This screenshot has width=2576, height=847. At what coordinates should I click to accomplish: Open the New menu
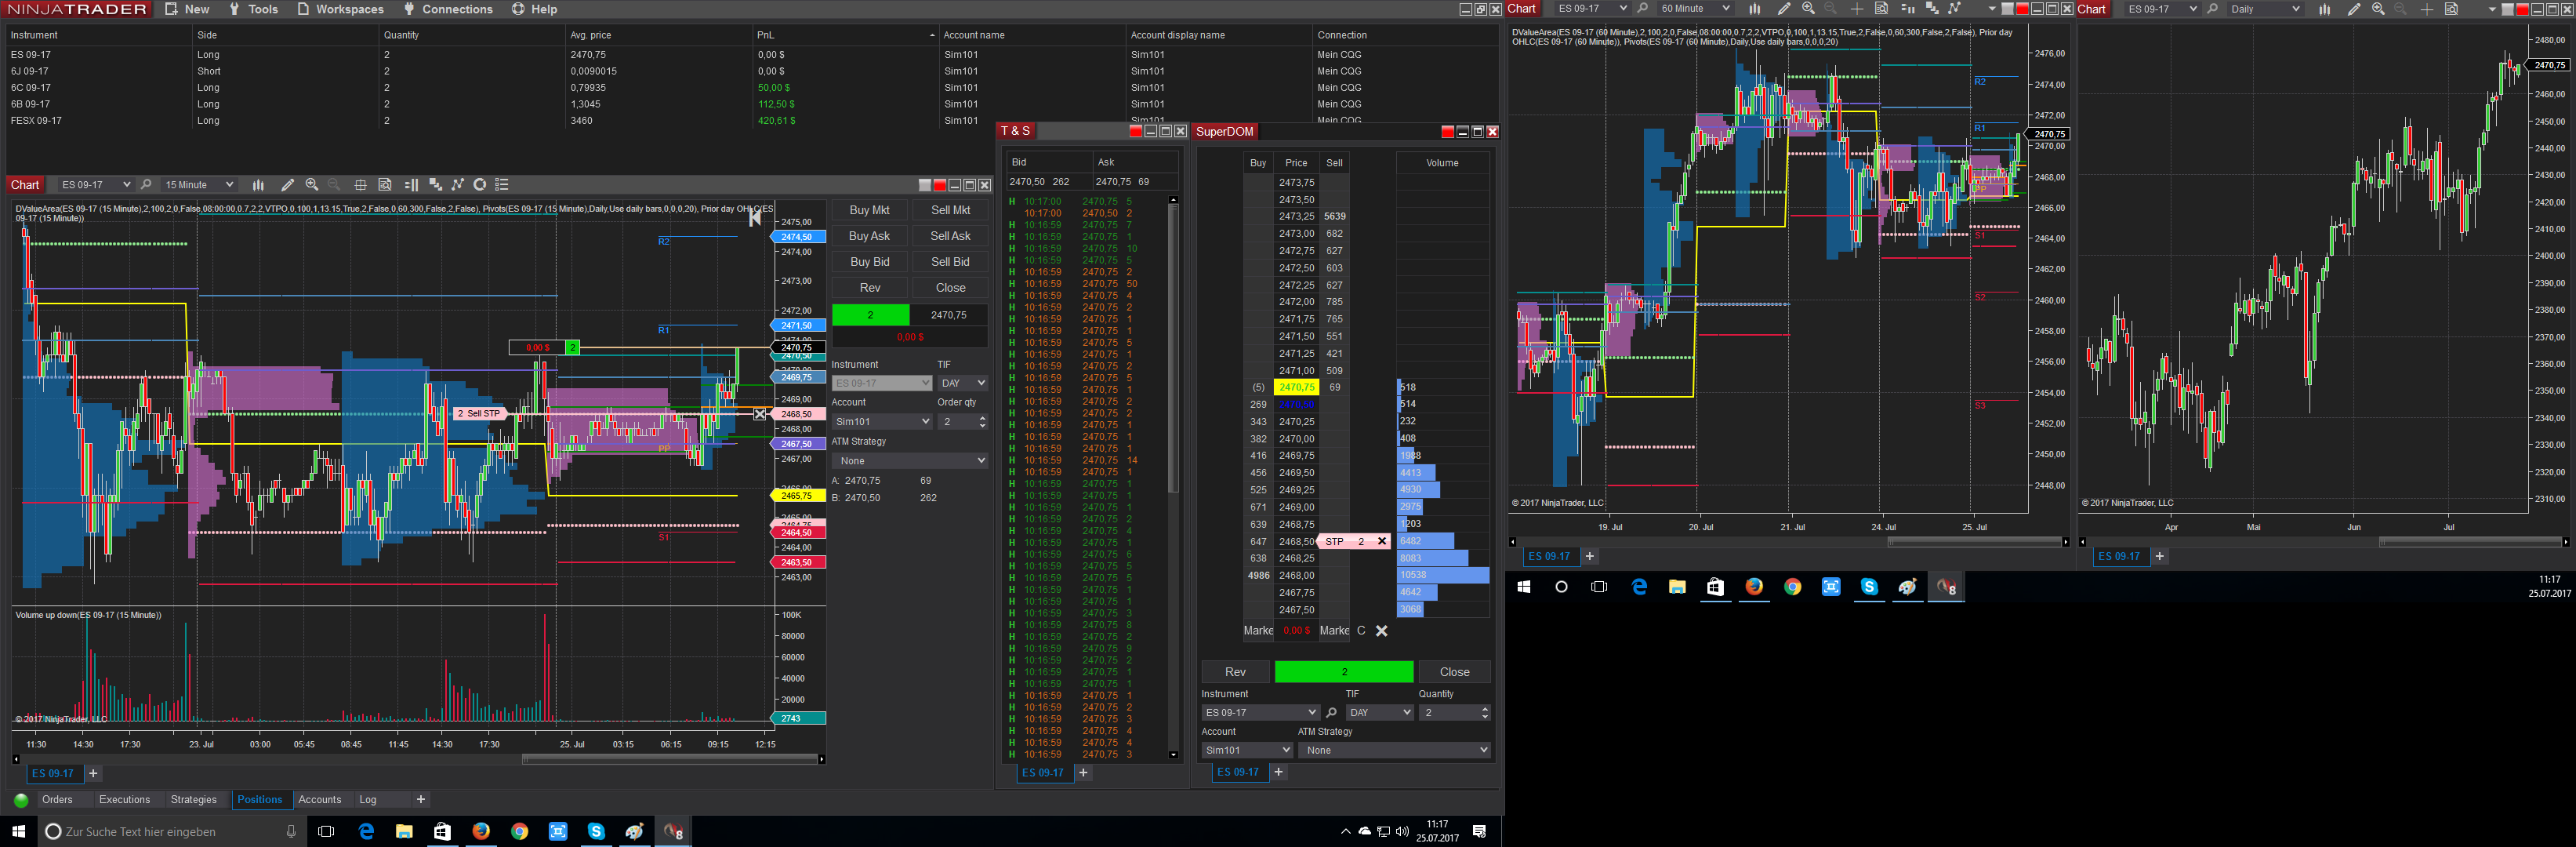tap(187, 9)
